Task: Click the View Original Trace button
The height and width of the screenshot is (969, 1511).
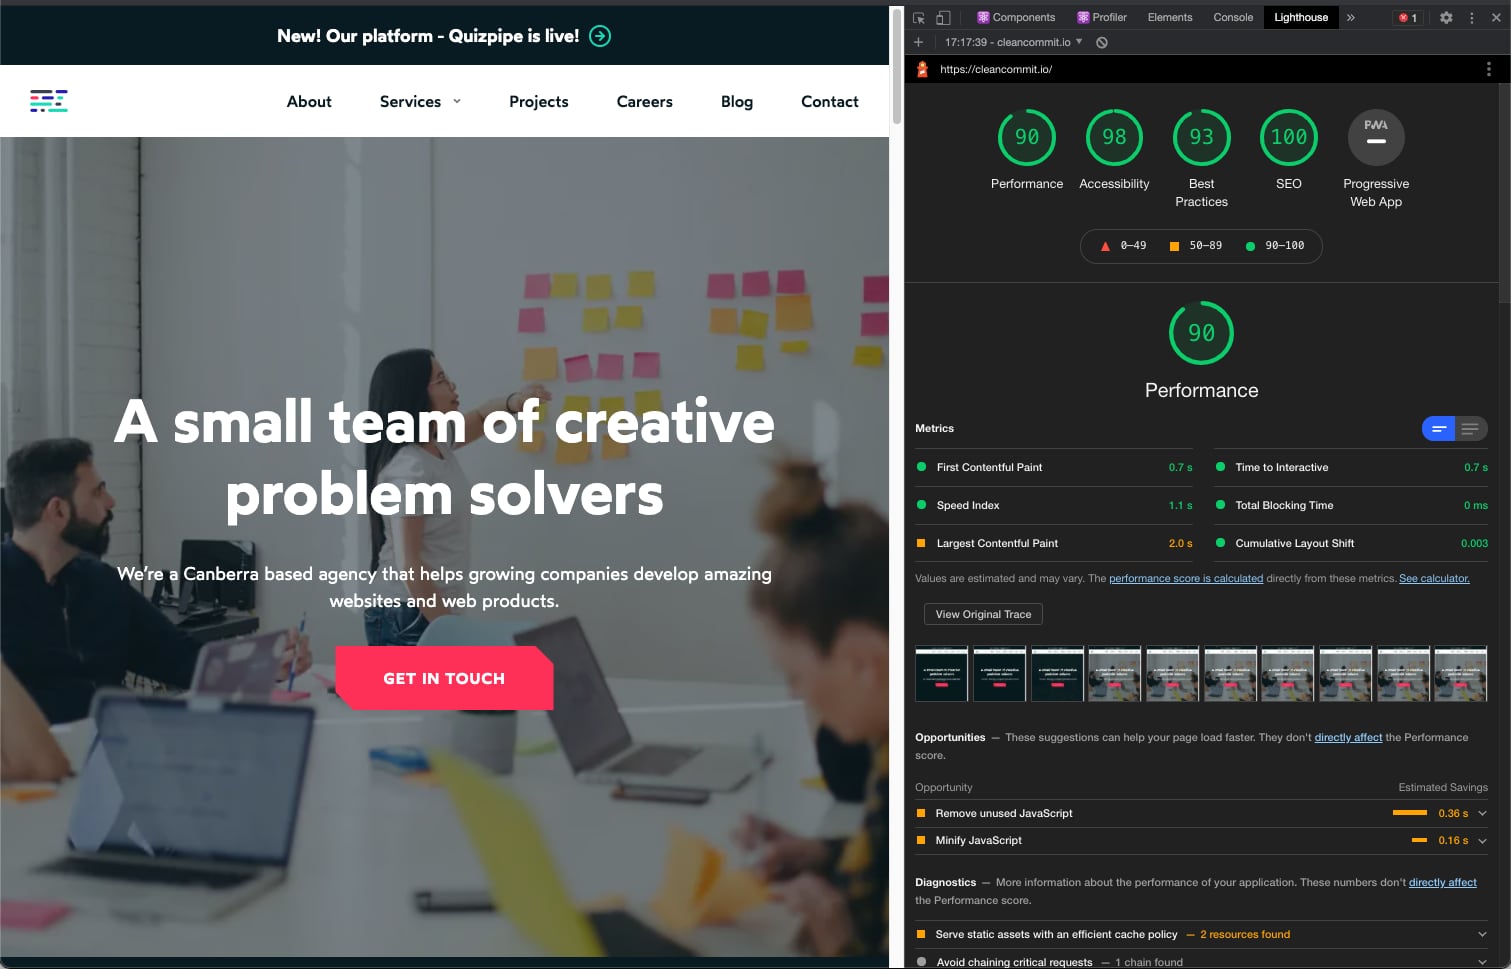Action: click(983, 614)
